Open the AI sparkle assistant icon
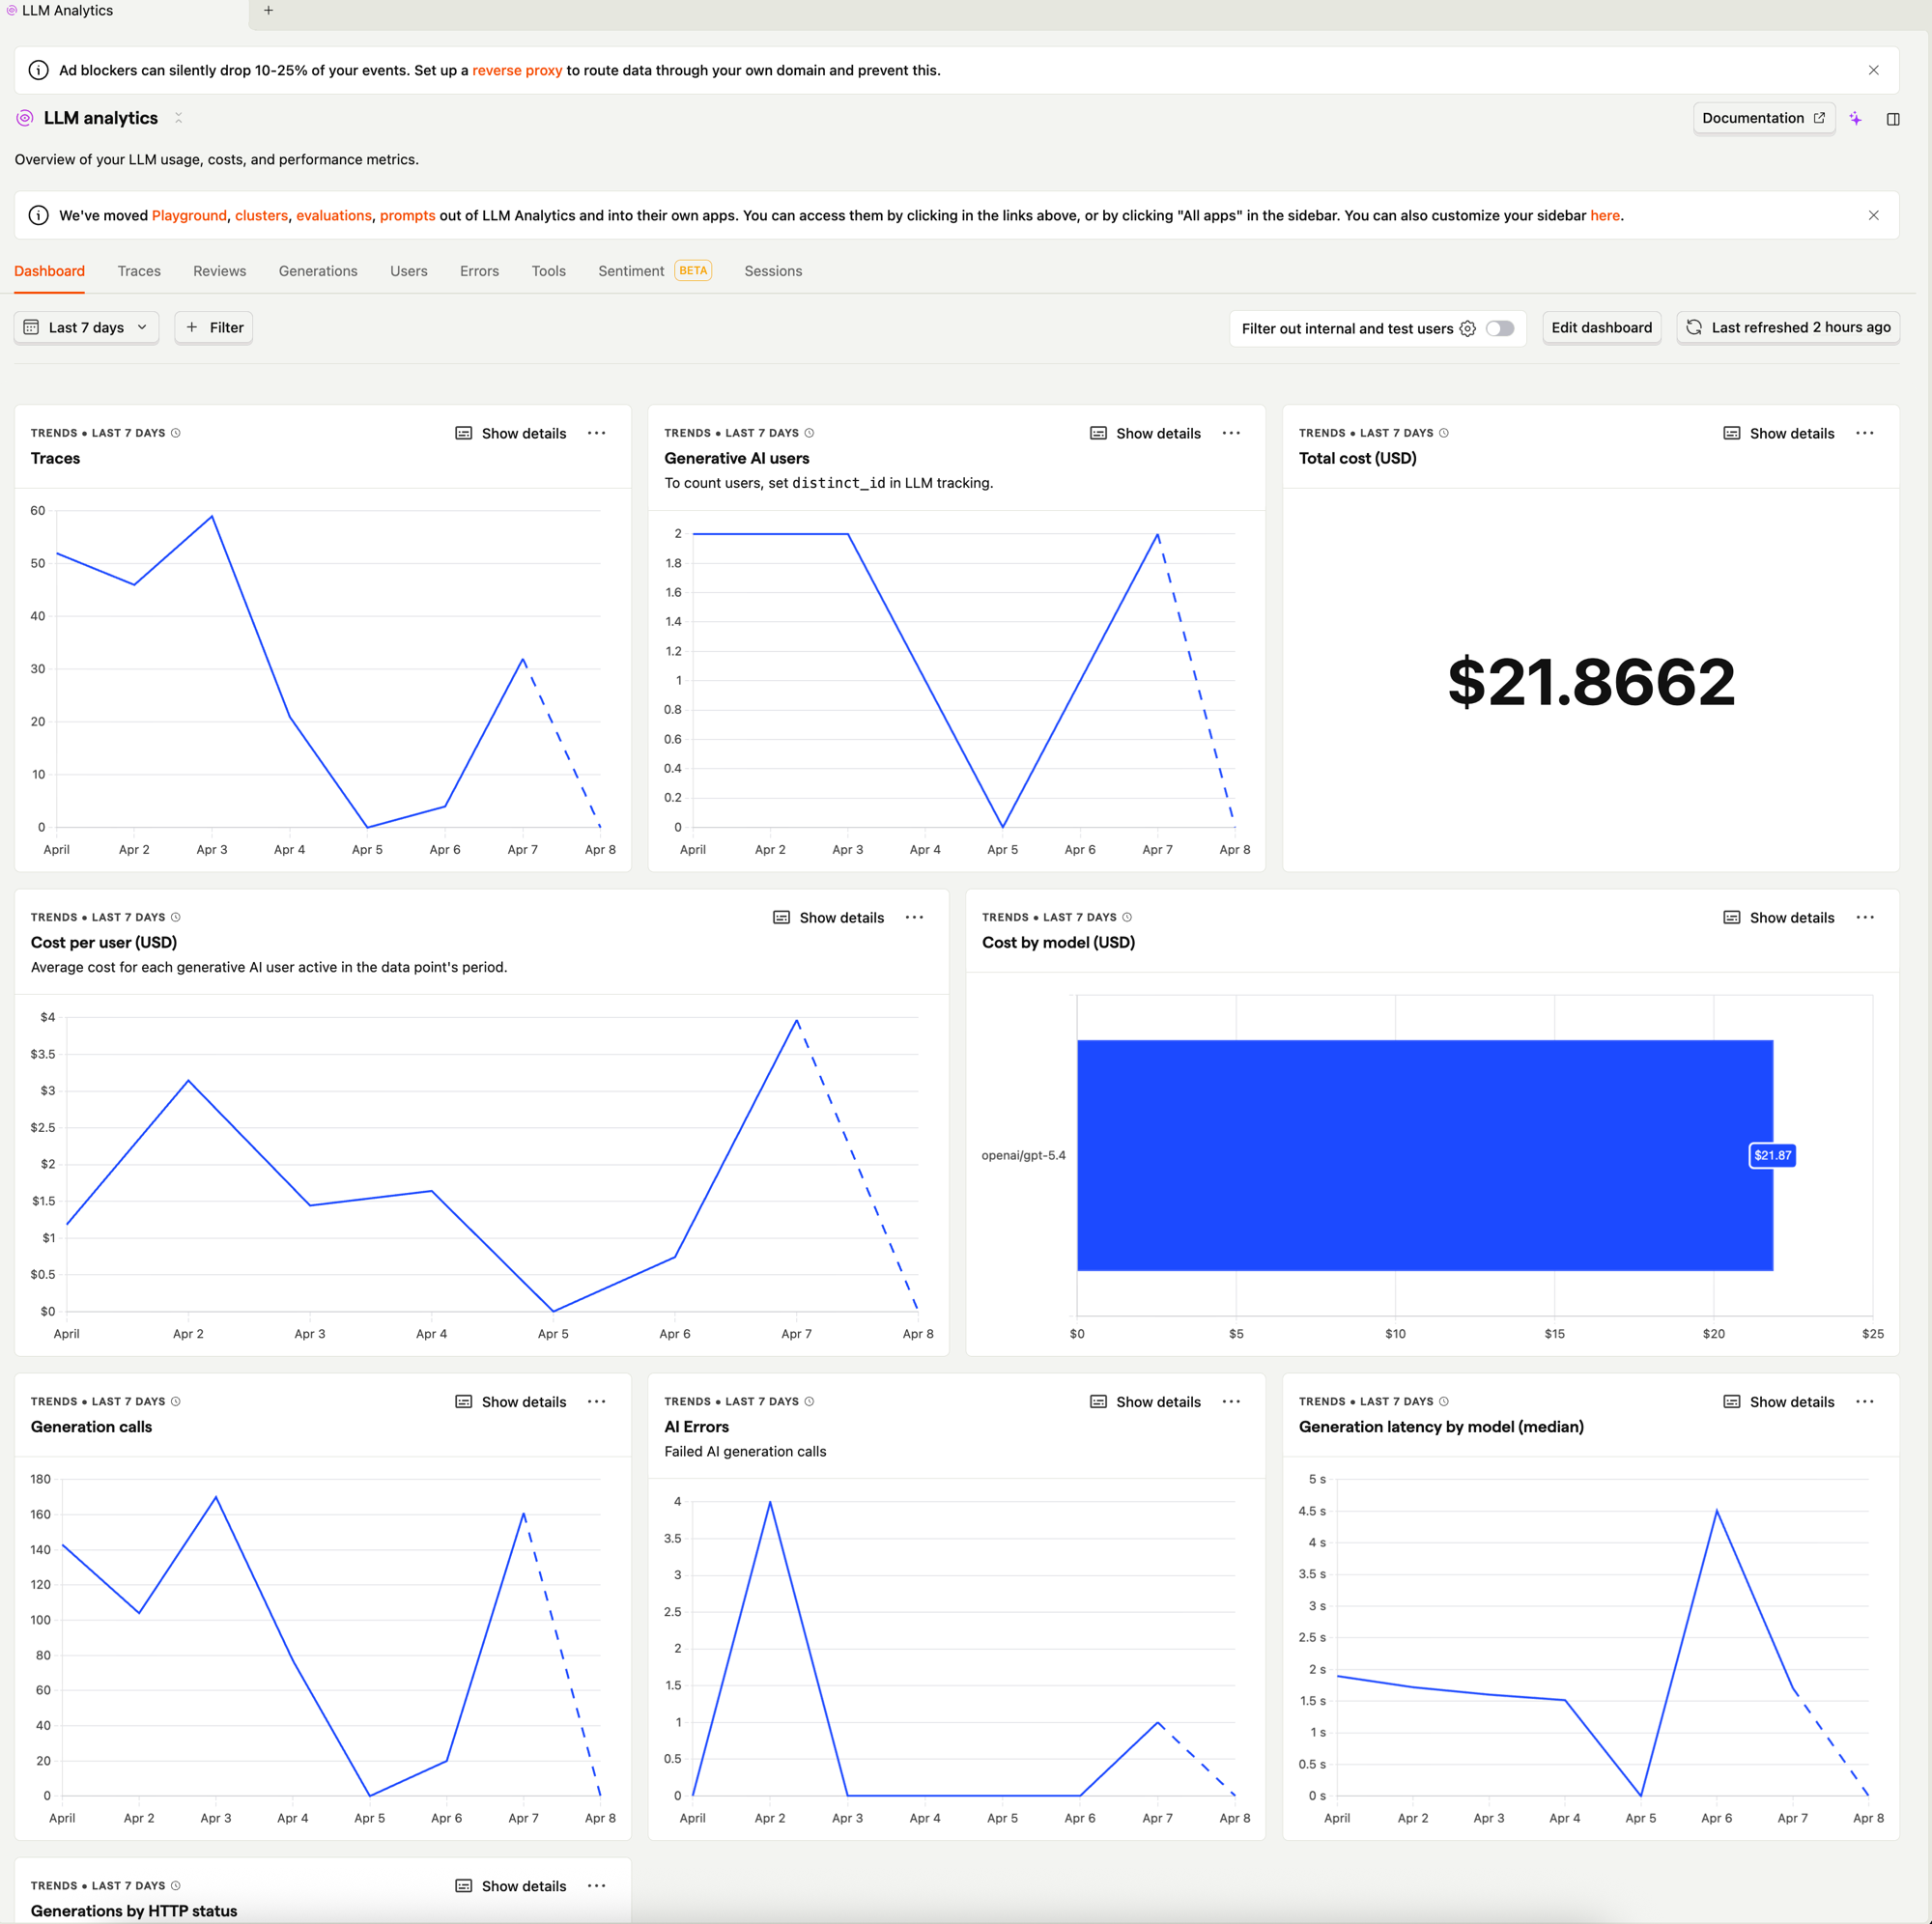This screenshot has width=1932, height=1924. point(1855,119)
